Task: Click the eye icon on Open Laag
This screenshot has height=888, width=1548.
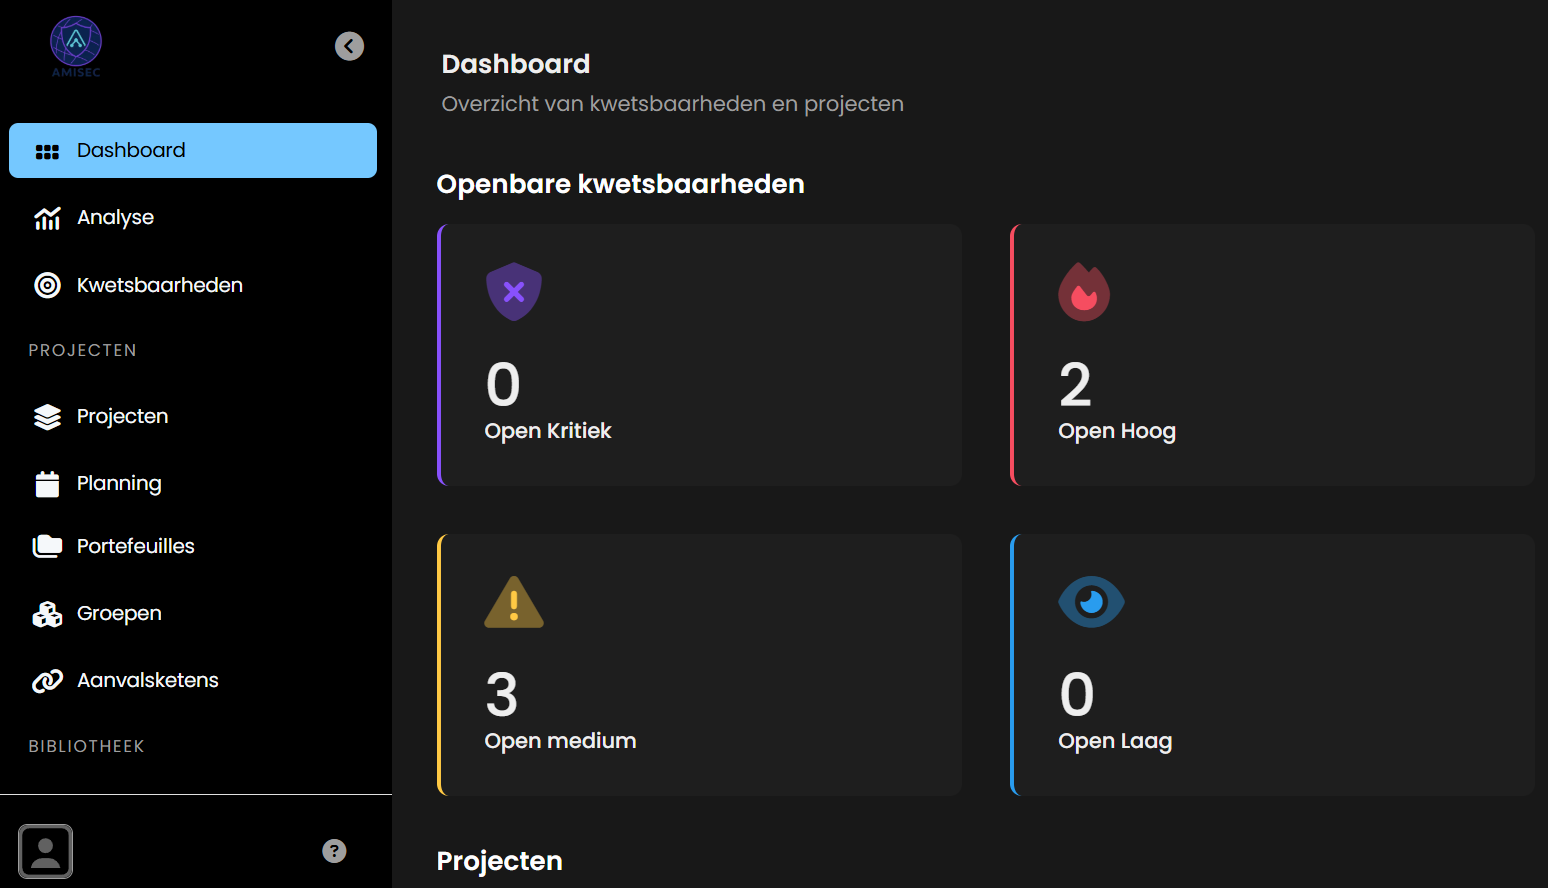Action: (x=1091, y=602)
